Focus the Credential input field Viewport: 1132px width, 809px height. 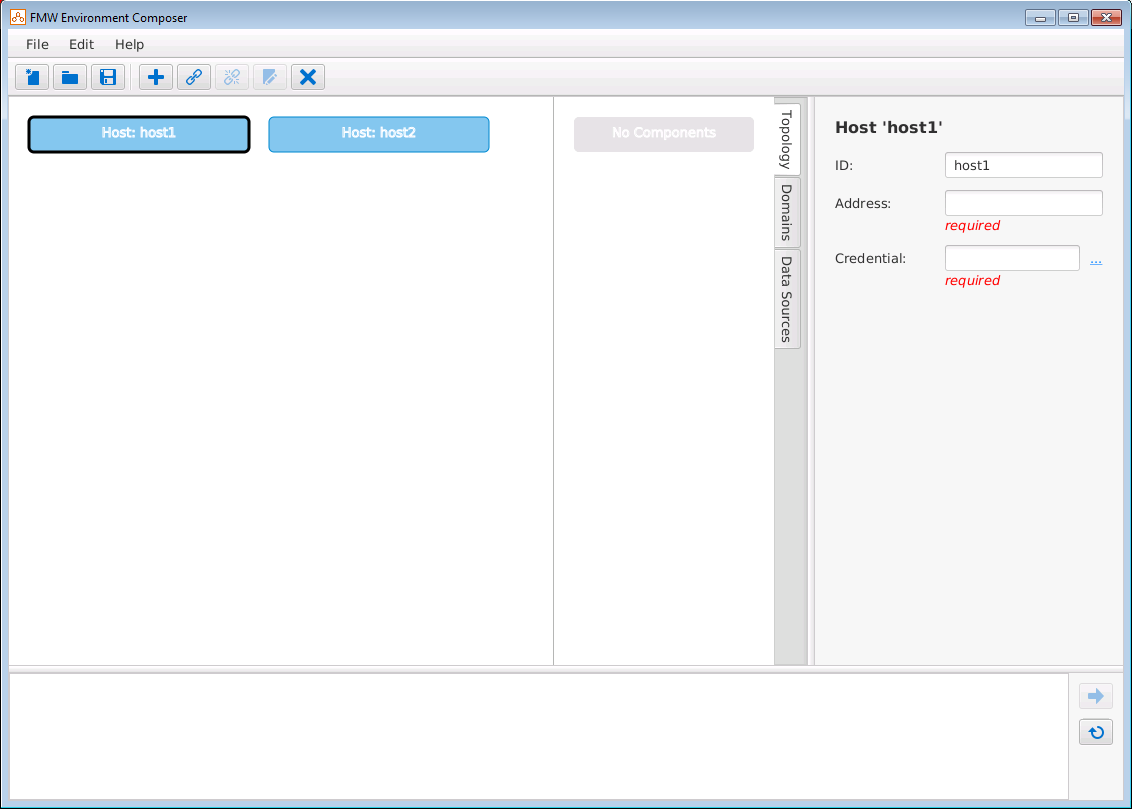1012,258
